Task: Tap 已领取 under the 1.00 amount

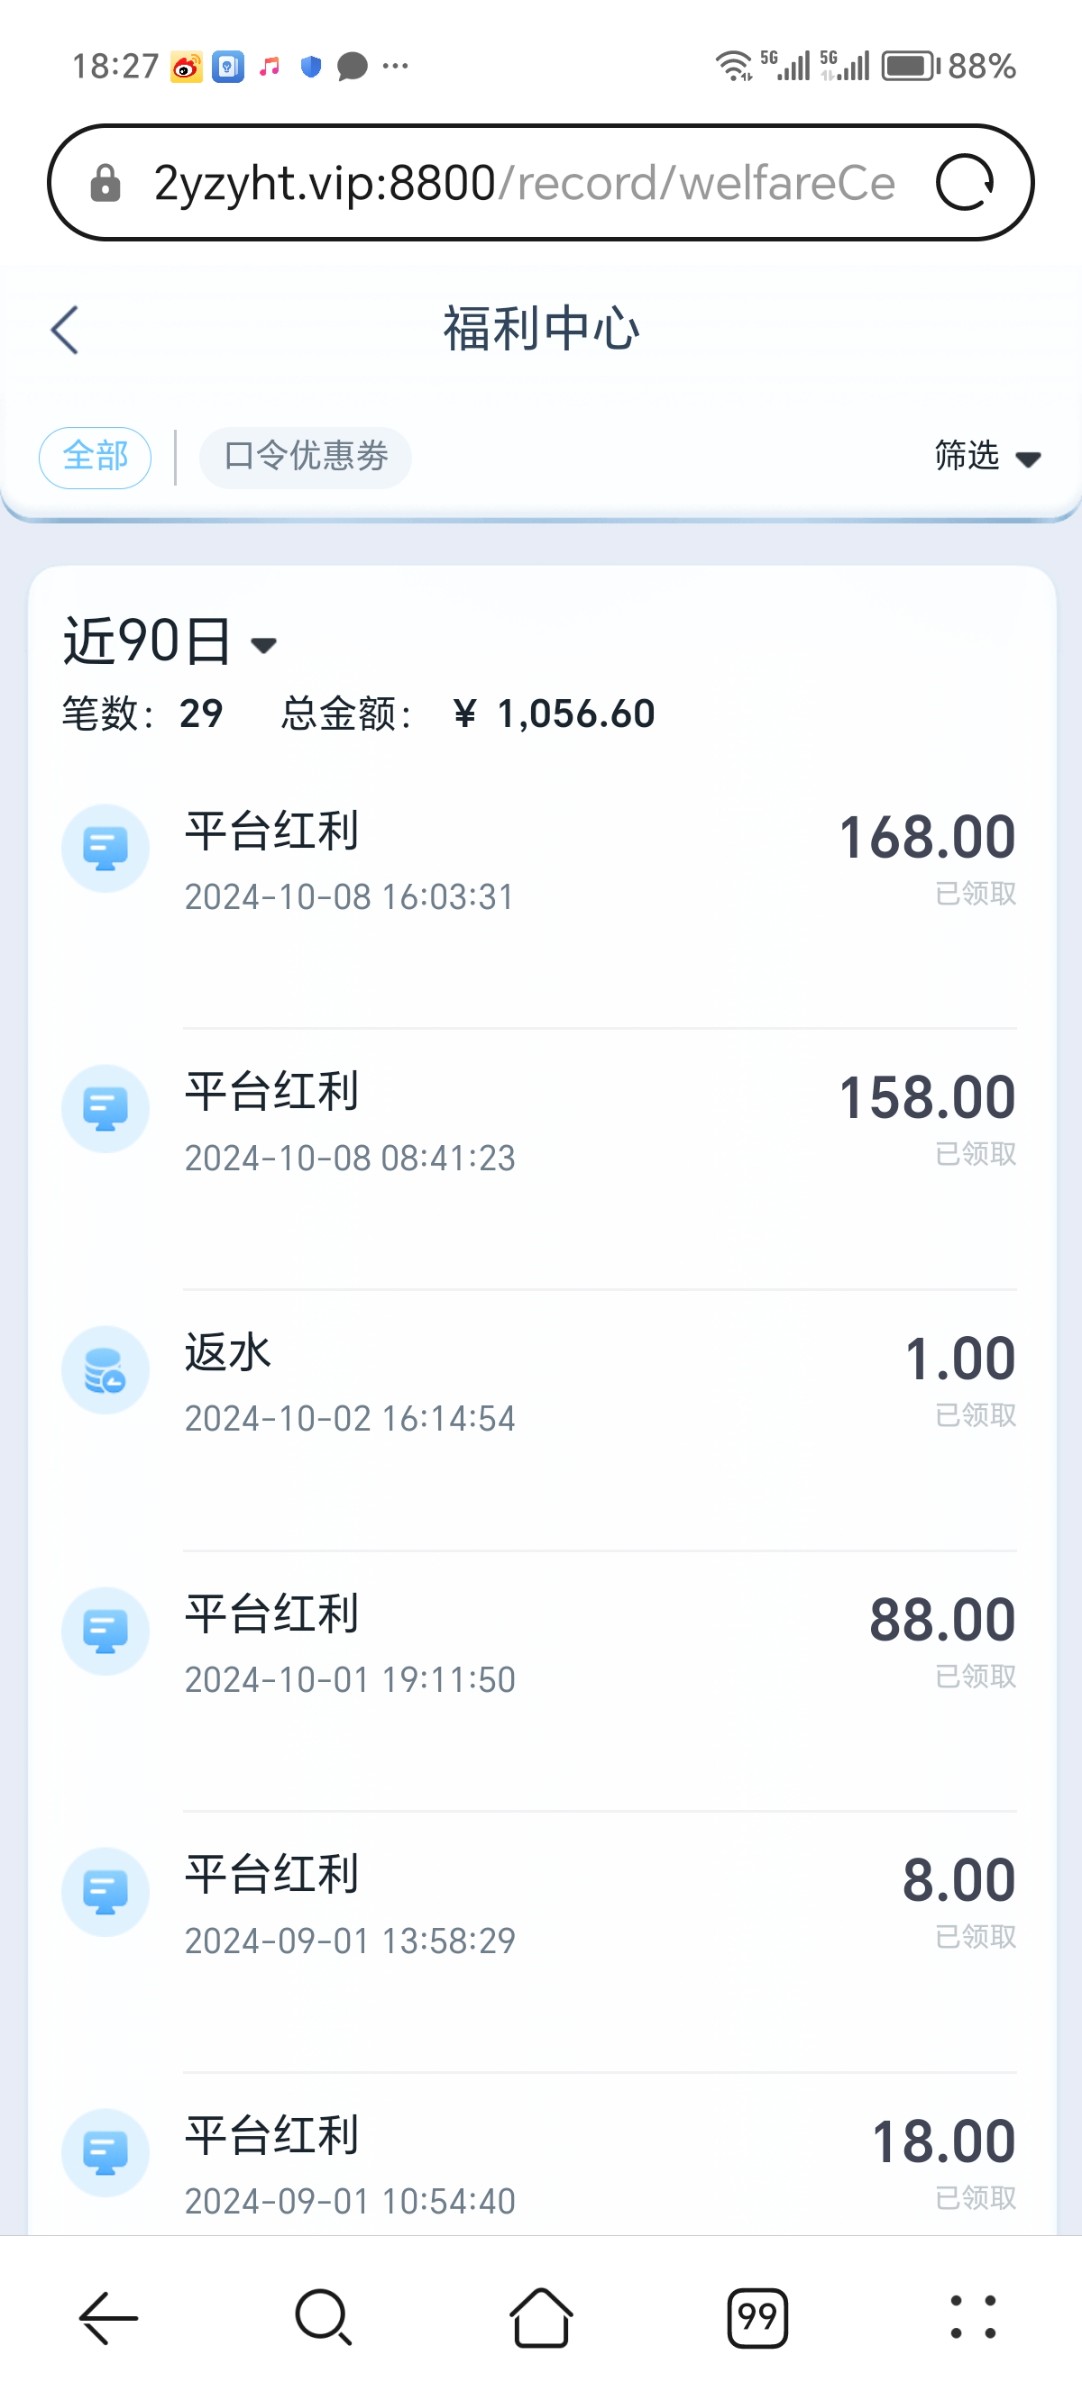Action: [x=975, y=1415]
